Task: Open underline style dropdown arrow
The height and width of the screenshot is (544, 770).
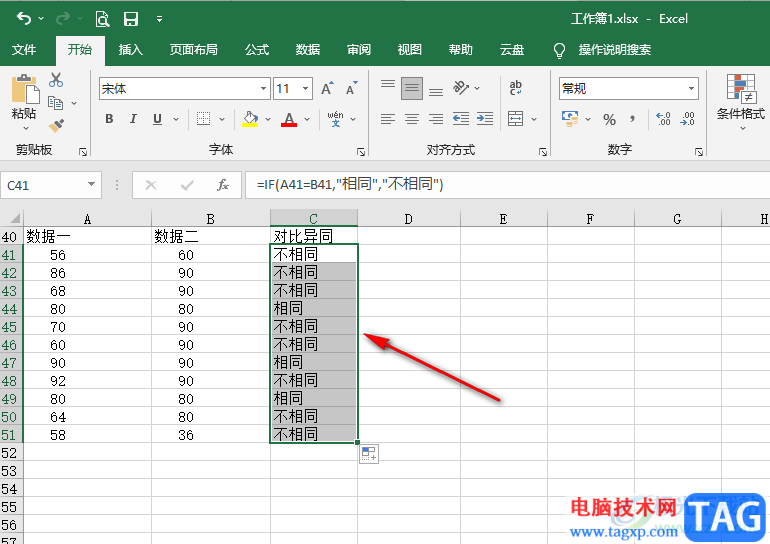Action: pyautogui.click(x=176, y=119)
